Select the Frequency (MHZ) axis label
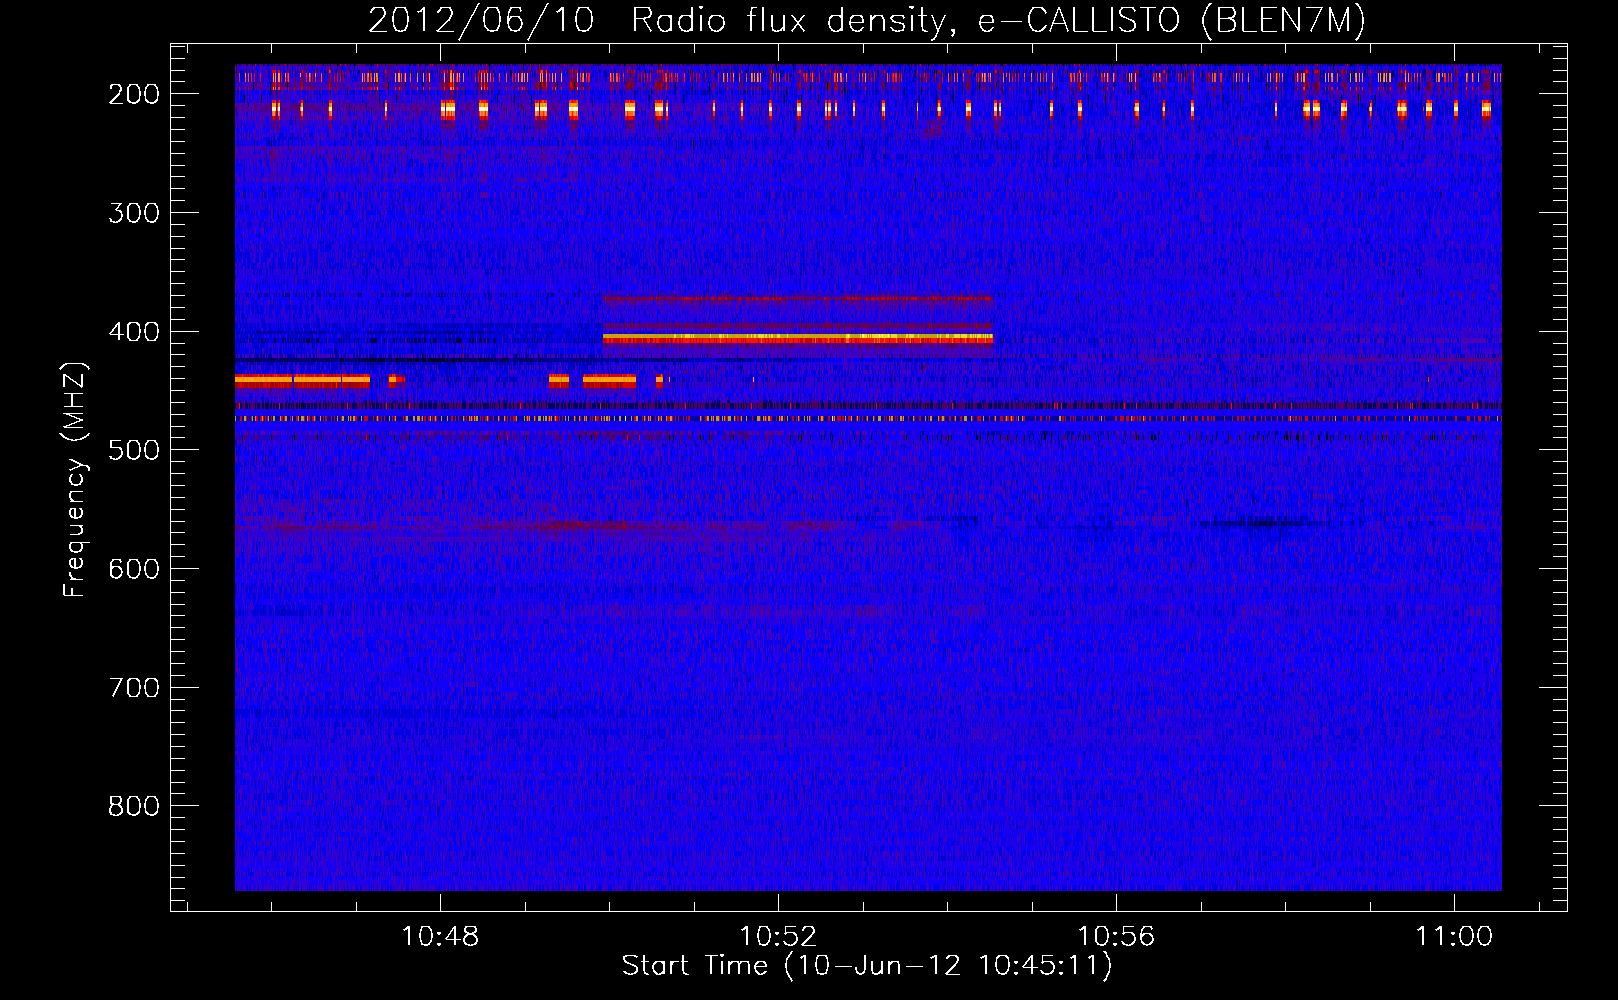 pyautogui.click(x=75, y=479)
